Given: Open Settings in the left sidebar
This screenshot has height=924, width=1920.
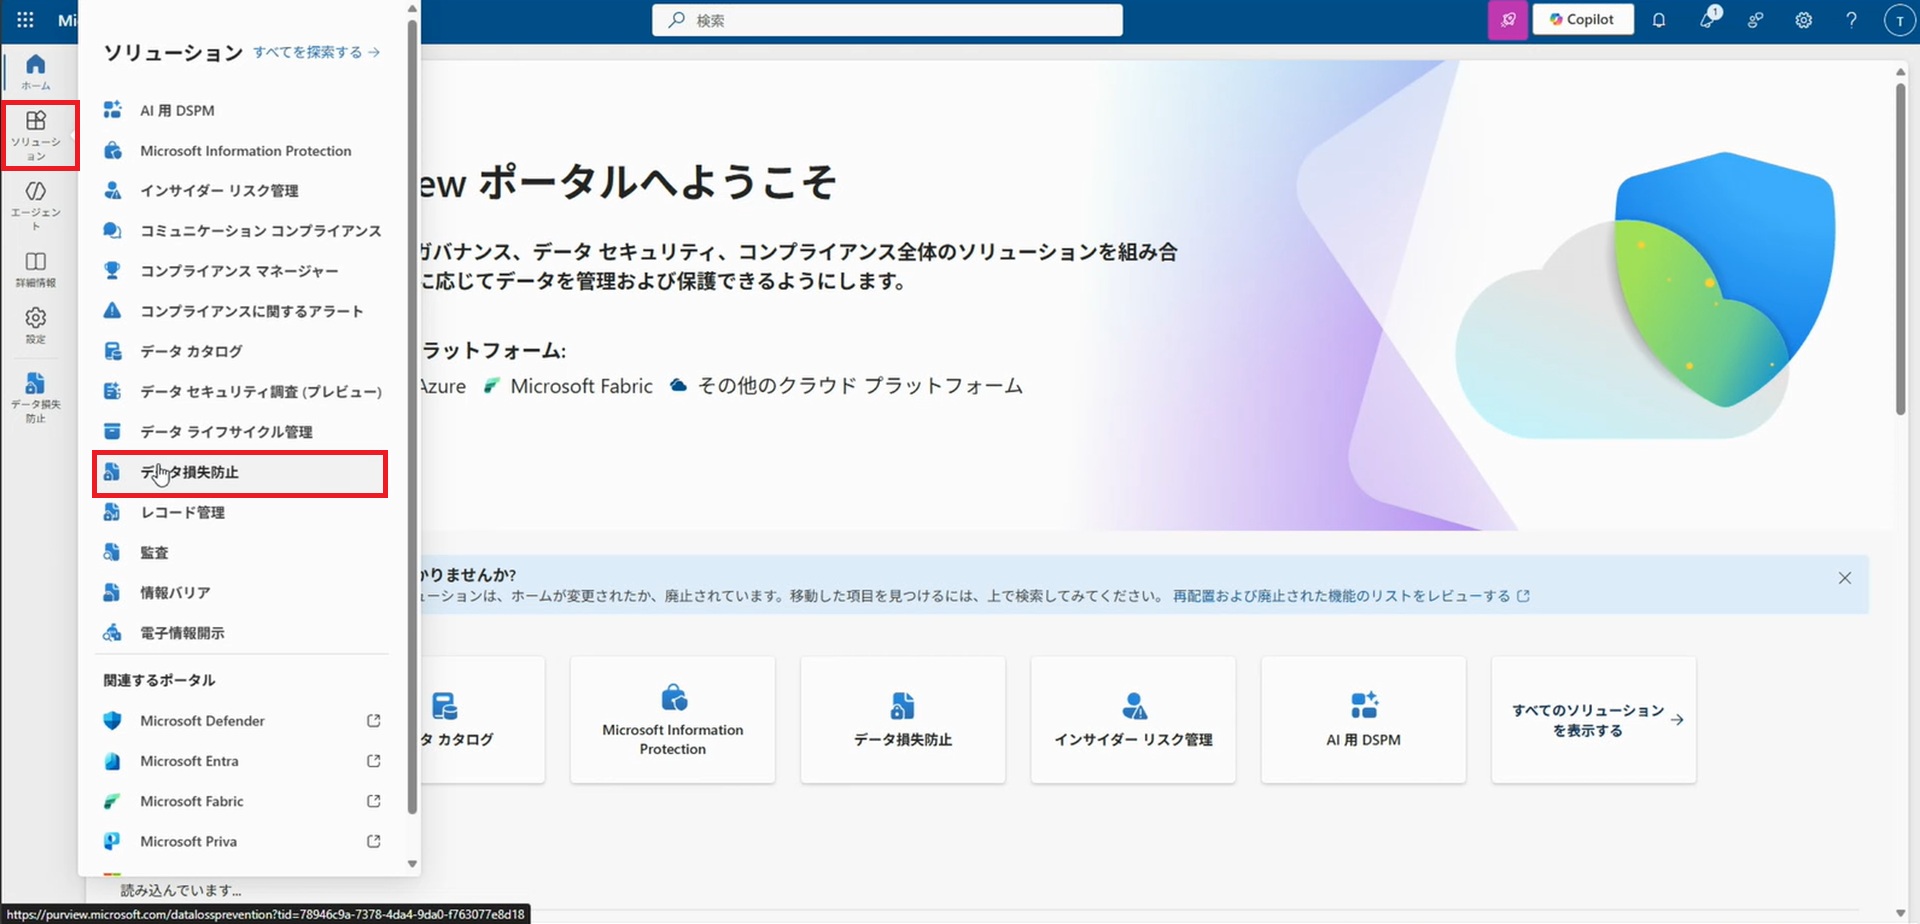Looking at the screenshot, I should [36, 325].
